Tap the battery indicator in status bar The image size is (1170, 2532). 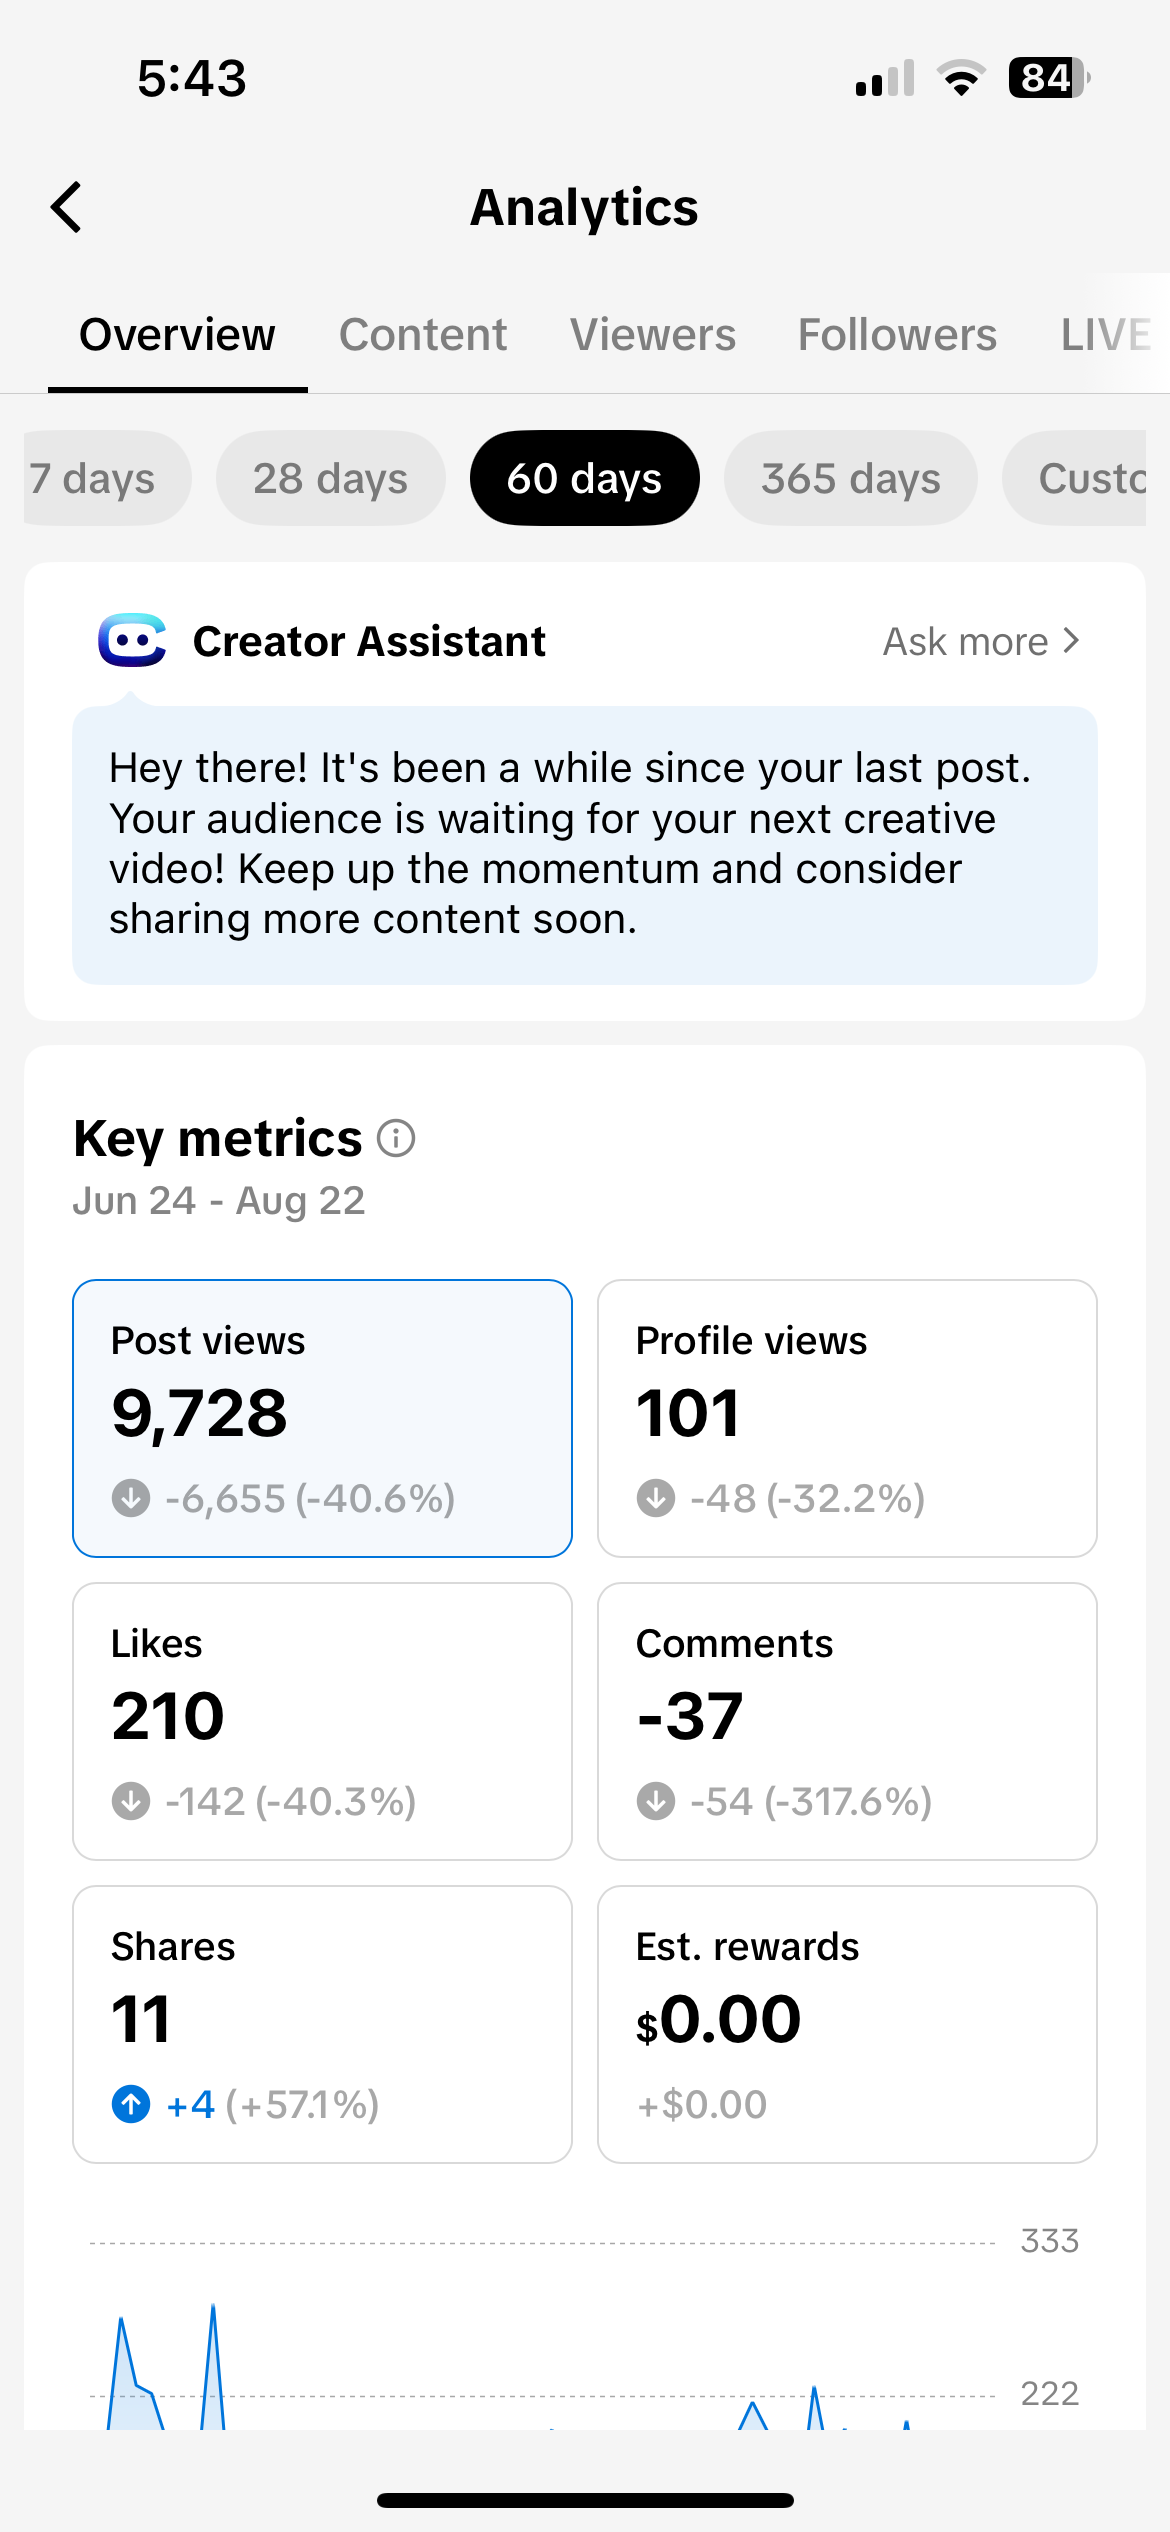pyautogui.click(x=1048, y=78)
